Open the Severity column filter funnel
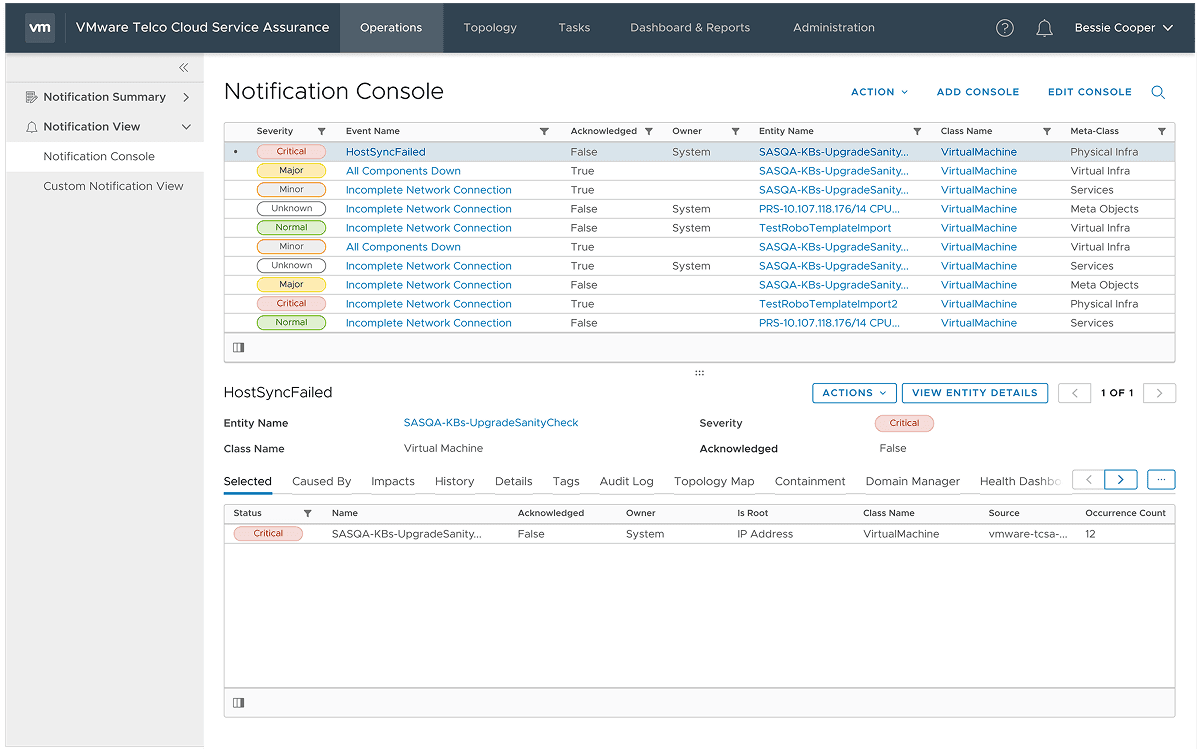Screen dimensions: 1200x749 322,131
